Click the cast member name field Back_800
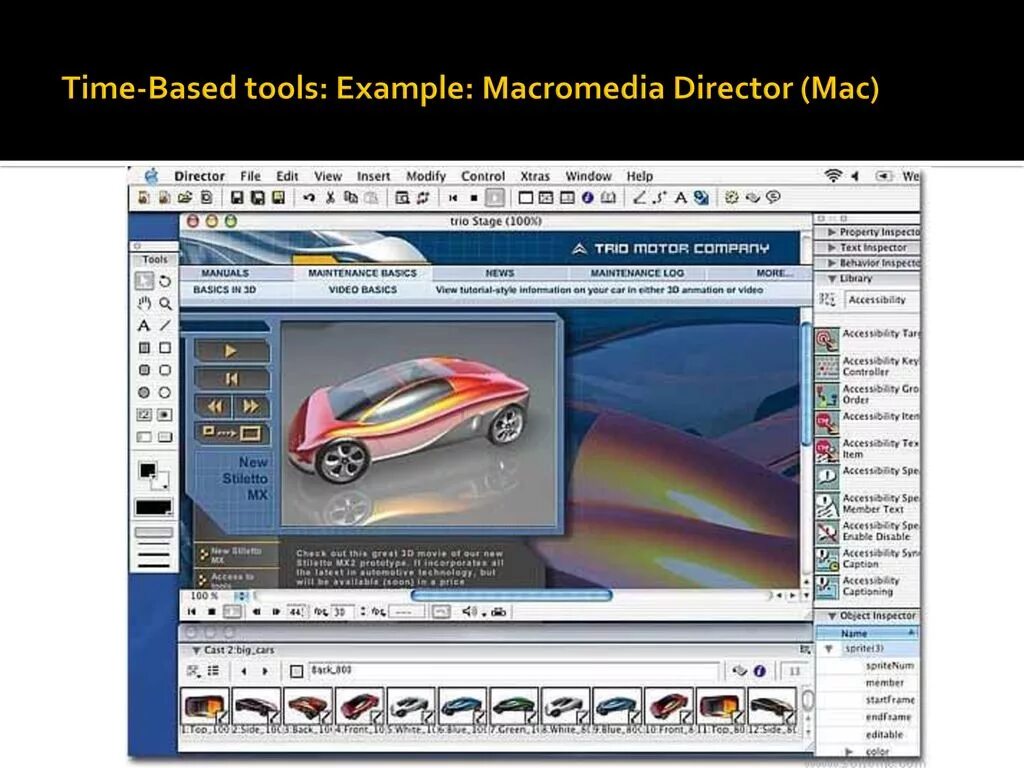 pyautogui.click(x=513, y=671)
